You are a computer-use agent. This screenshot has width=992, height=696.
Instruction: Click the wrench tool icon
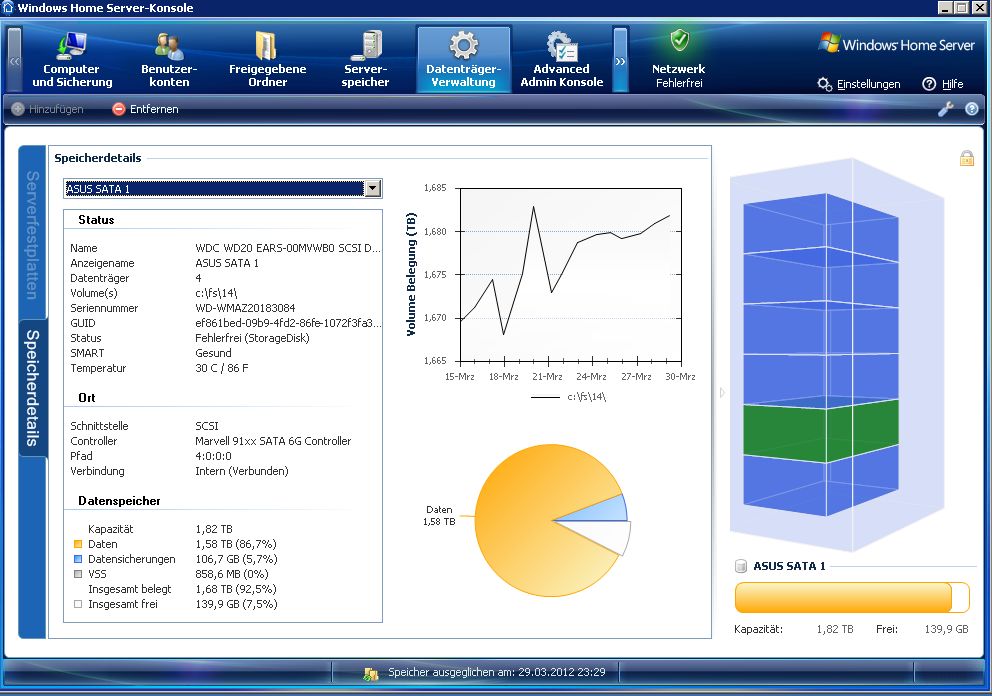coord(945,109)
